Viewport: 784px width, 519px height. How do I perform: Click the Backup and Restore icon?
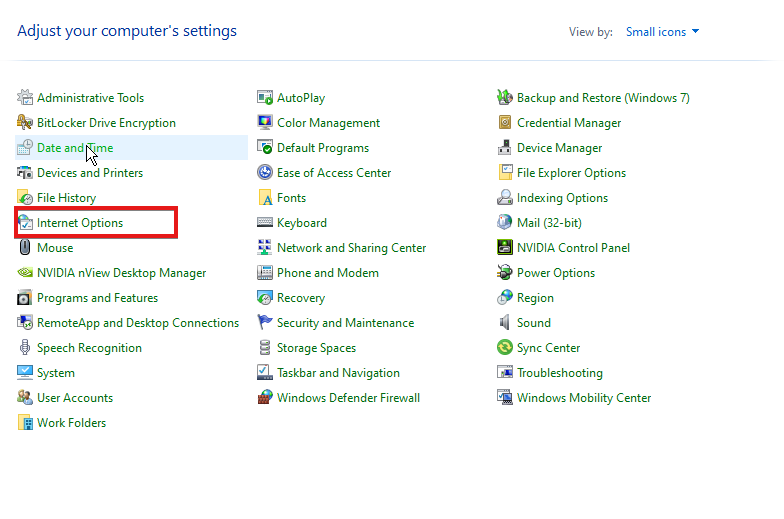[x=504, y=98]
